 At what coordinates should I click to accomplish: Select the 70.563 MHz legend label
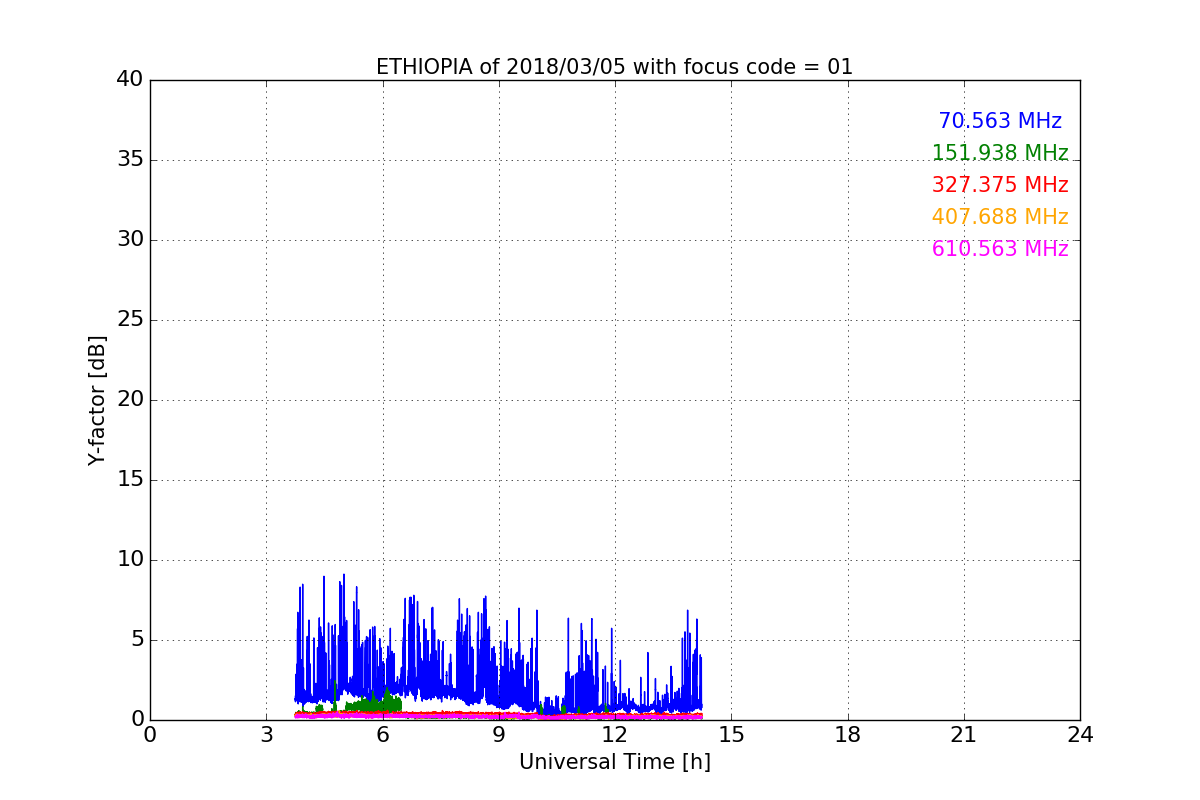point(1000,121)
